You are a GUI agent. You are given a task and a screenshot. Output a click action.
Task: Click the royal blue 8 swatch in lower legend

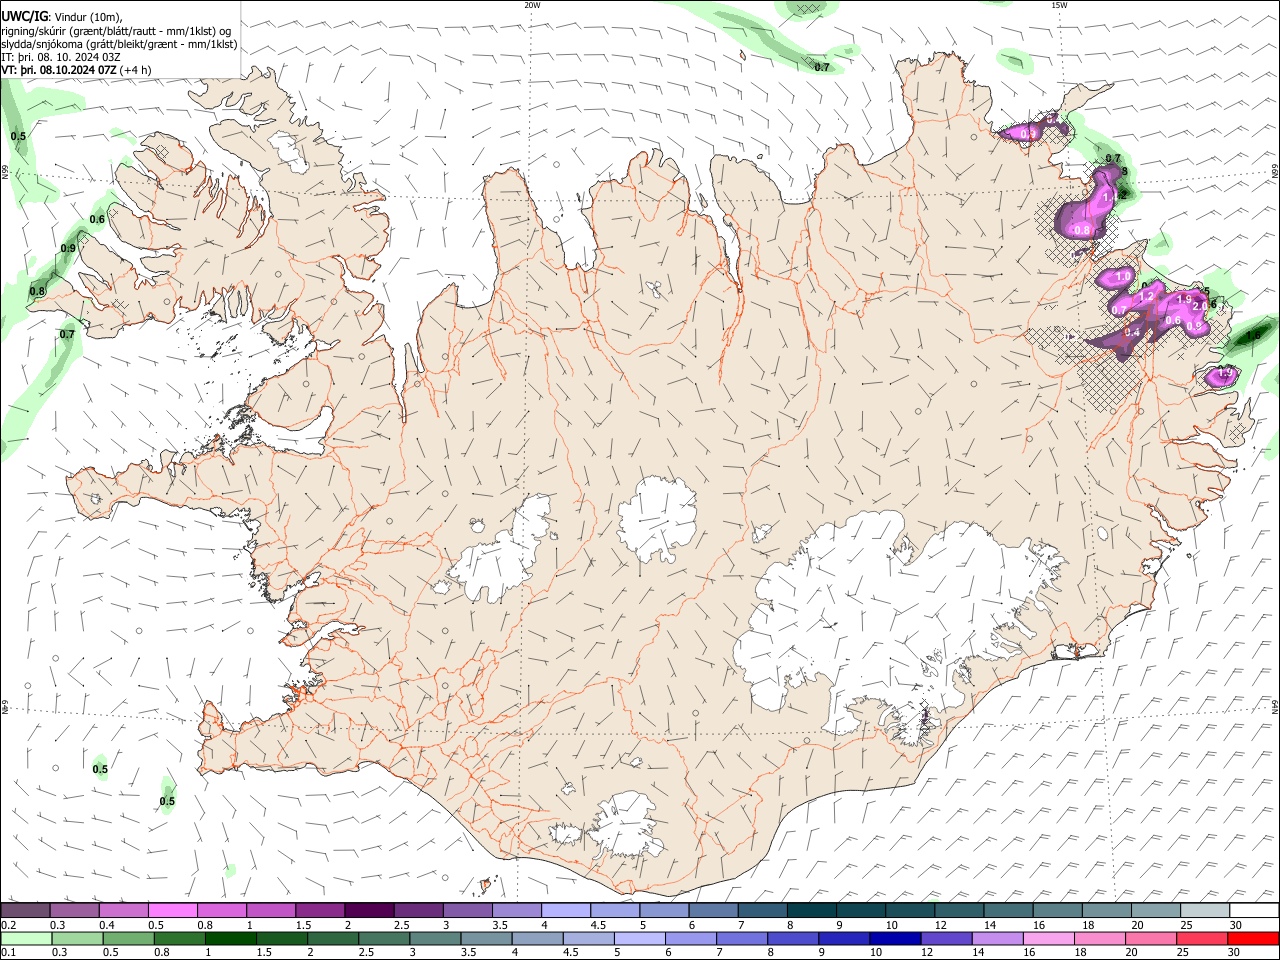coord(793,938)
